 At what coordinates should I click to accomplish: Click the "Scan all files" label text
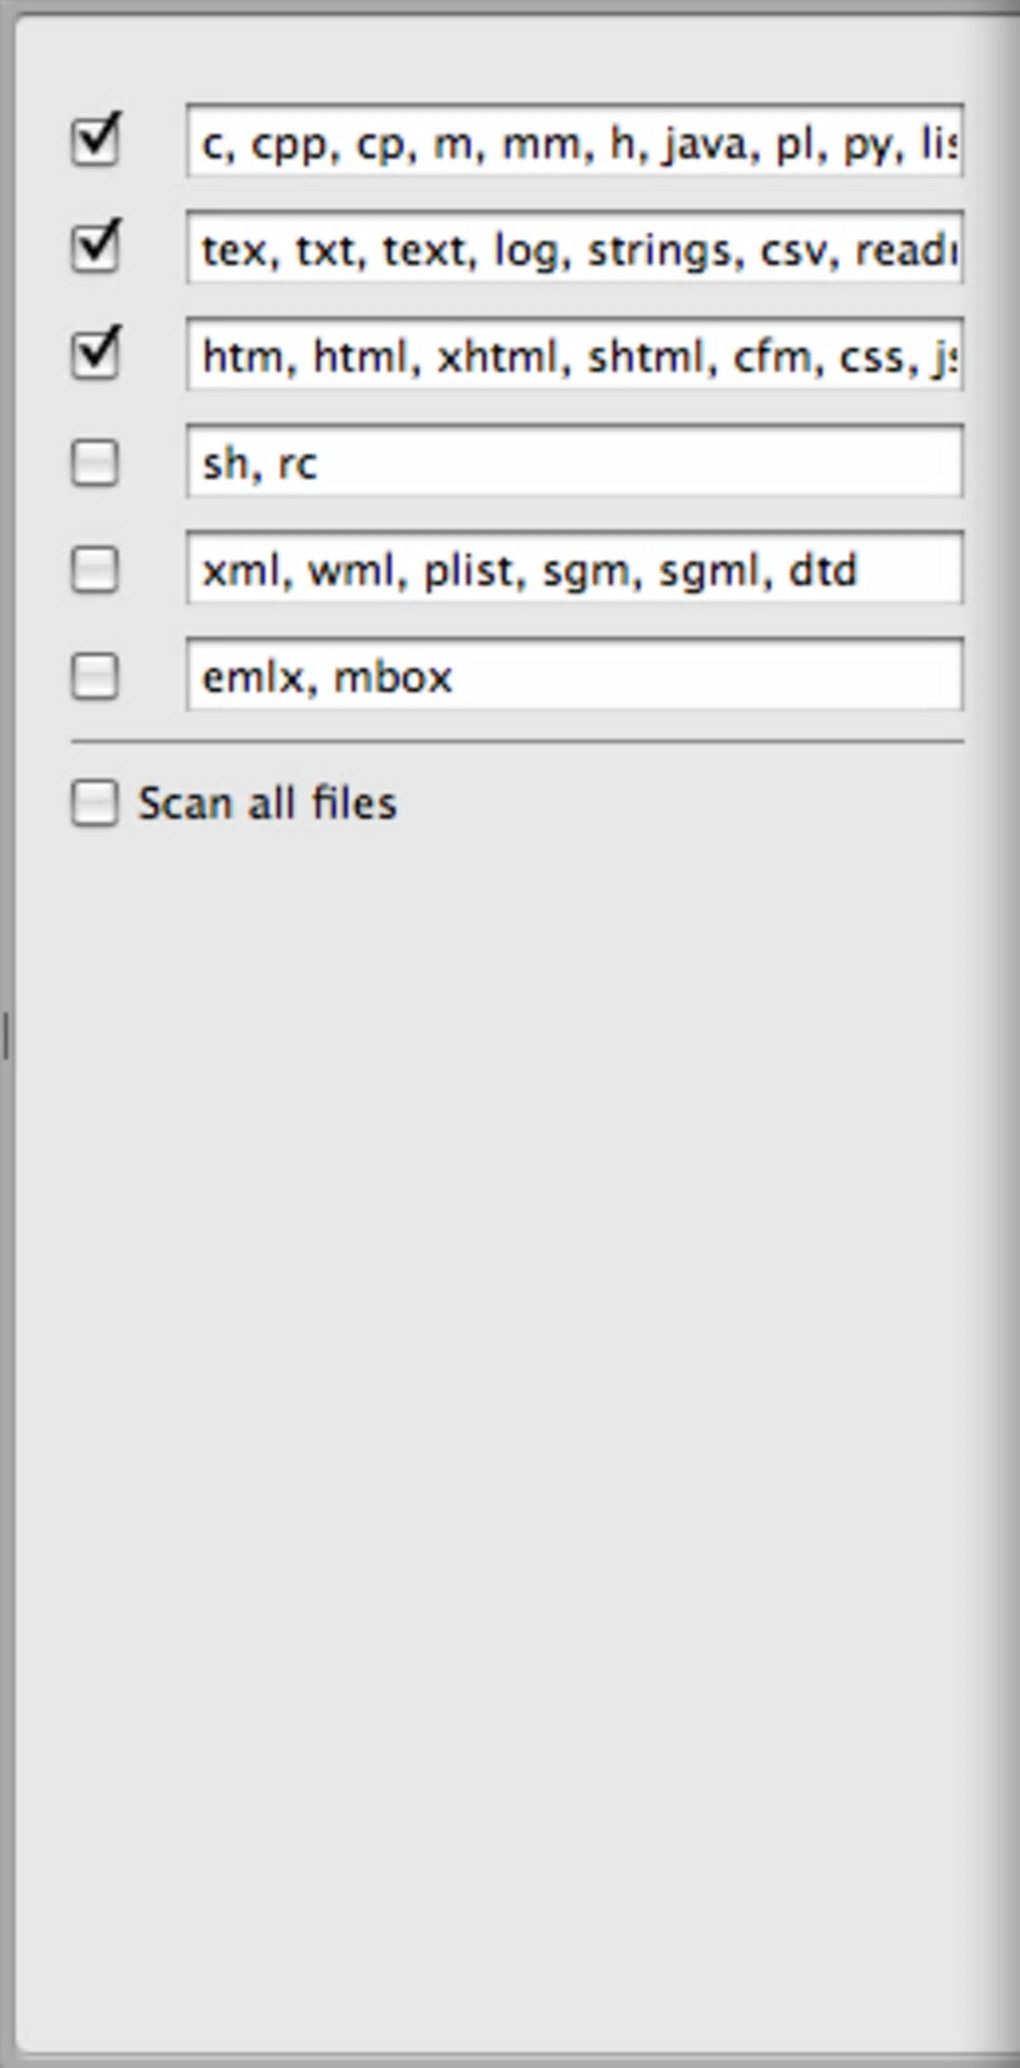coord(267,804)
